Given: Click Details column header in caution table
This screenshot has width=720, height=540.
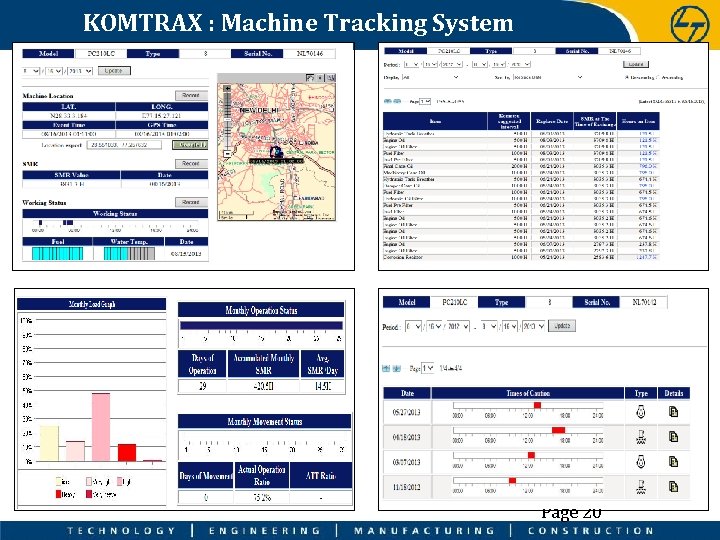Looking at the screenshot, I should pyautogui.click(x=674, y=393).
